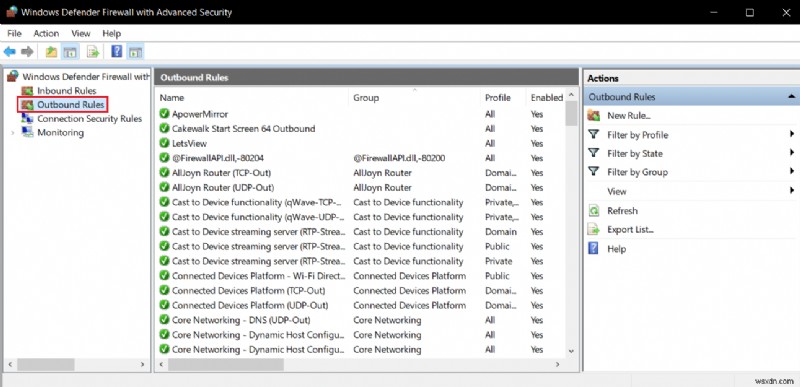Image resolution: width=800 pixels, height=387 pixels.
Task: Sort rules by the Enabled column header
Action: click(x=546, y=97)
